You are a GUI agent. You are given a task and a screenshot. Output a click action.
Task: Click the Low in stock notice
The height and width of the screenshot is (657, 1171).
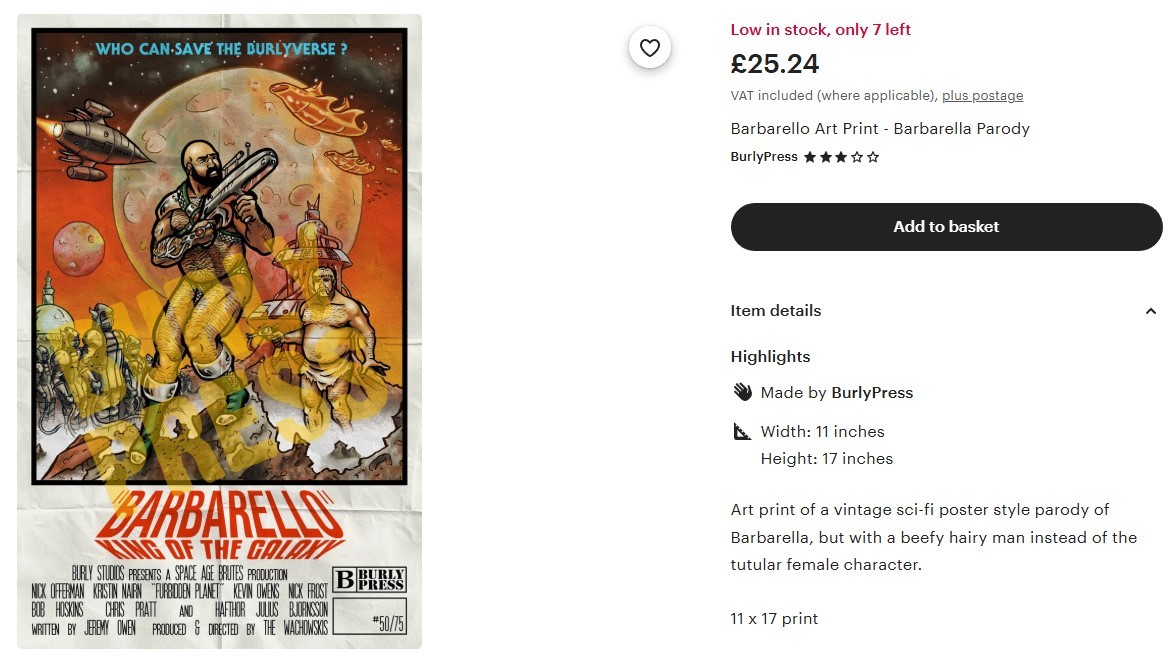pos(821,30)
